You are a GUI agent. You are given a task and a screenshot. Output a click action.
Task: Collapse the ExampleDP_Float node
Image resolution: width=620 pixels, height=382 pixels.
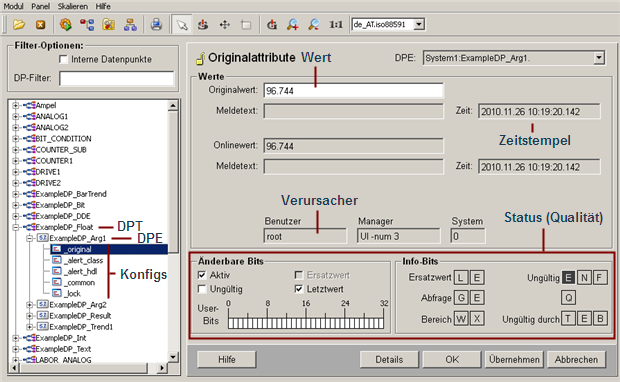(15, 227)
